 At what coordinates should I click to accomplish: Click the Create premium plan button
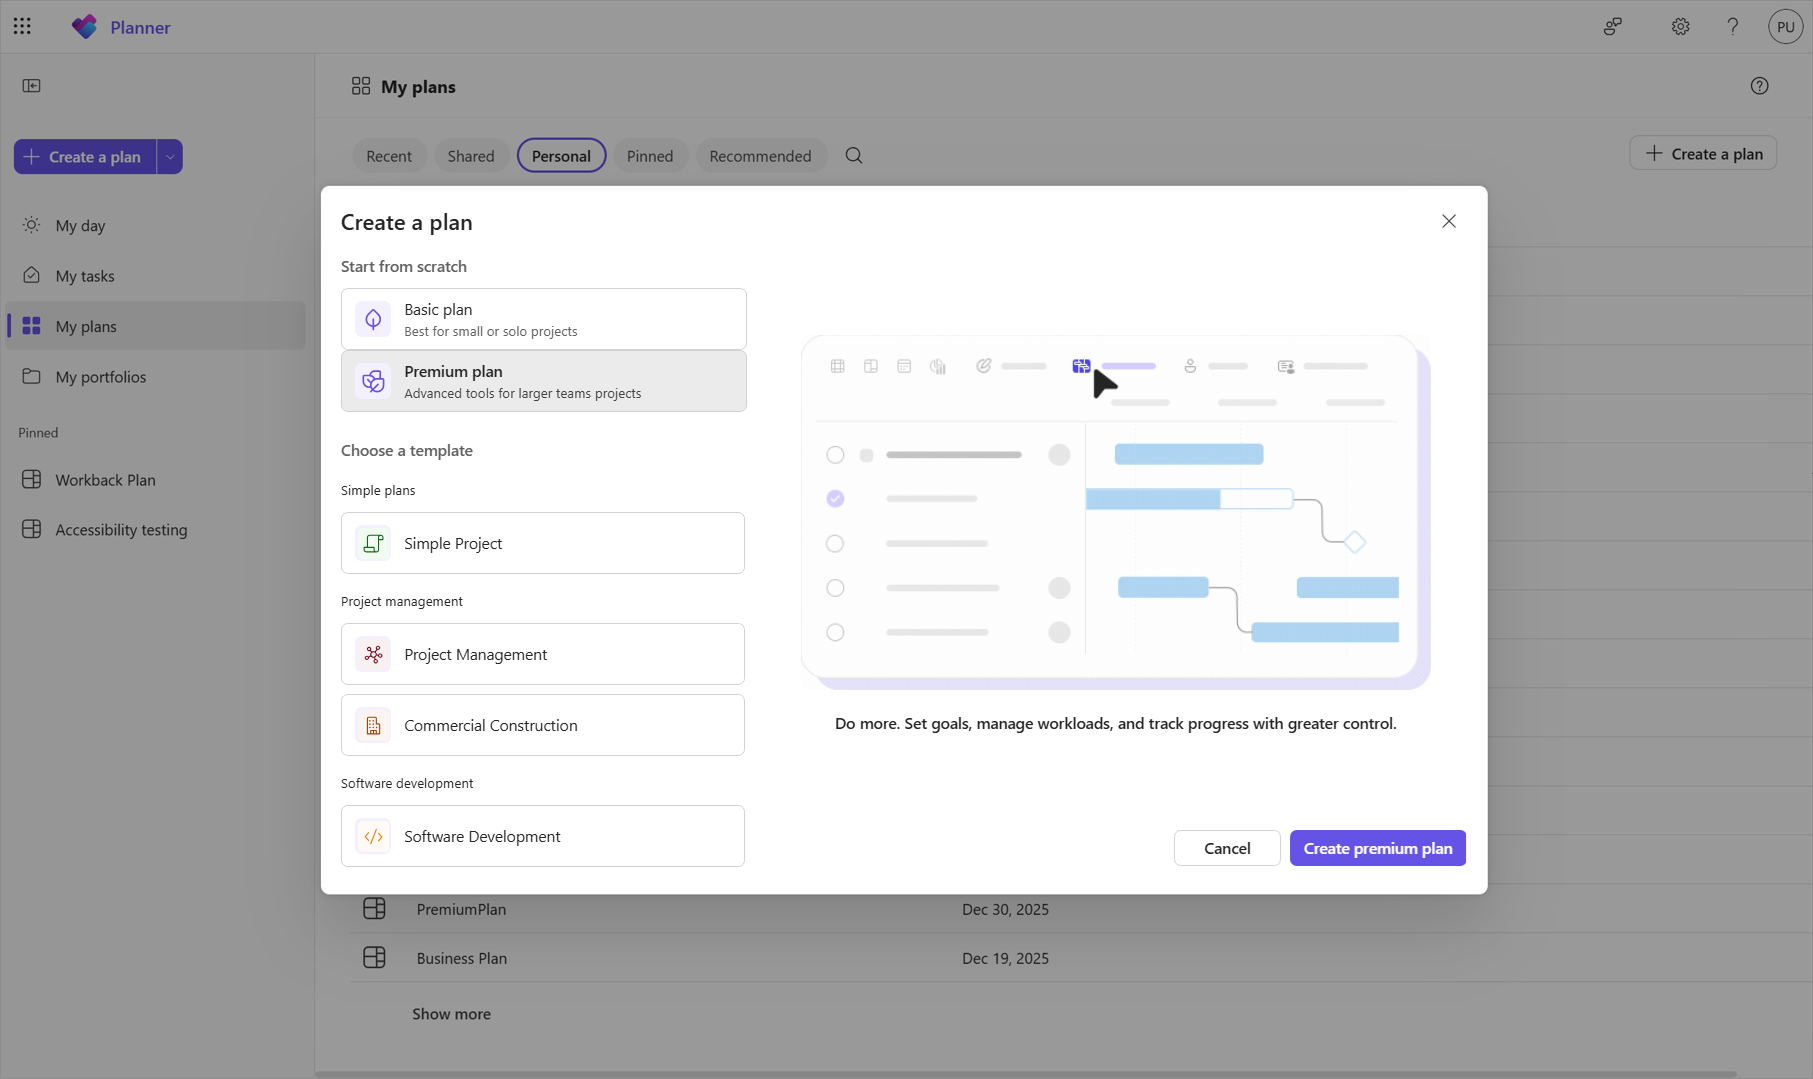(1377, 847)
